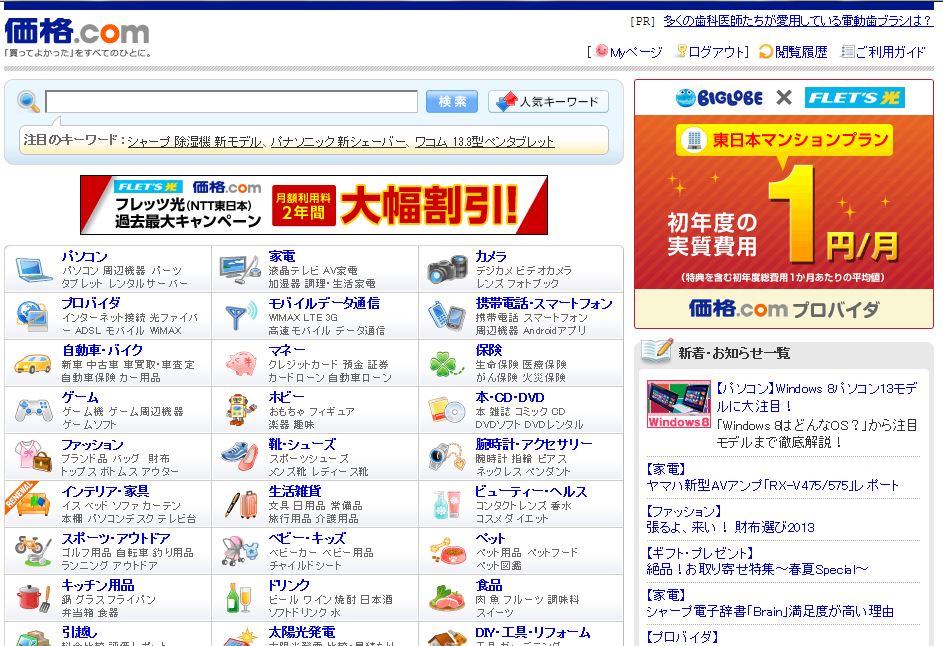Open the 太陽光発電 category link
The width and height of the screenshot is (943, 646).
pos(302,632)
